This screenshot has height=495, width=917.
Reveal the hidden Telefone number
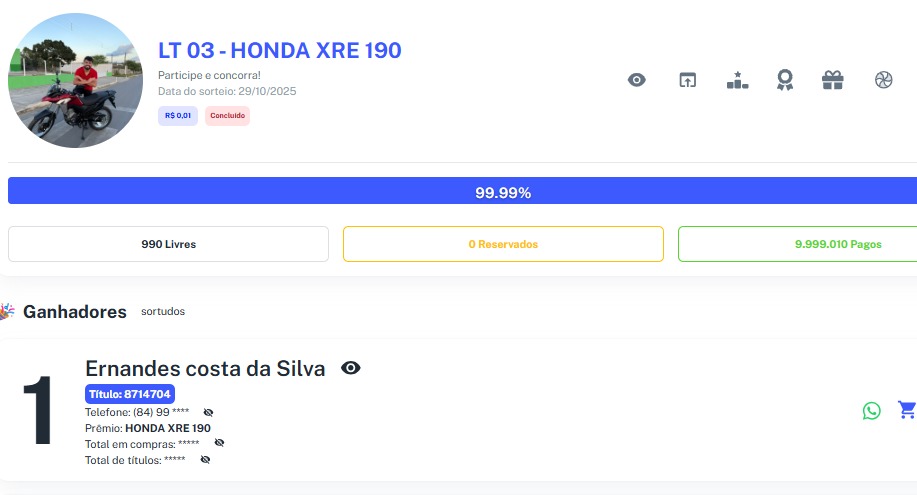[208, 412]
